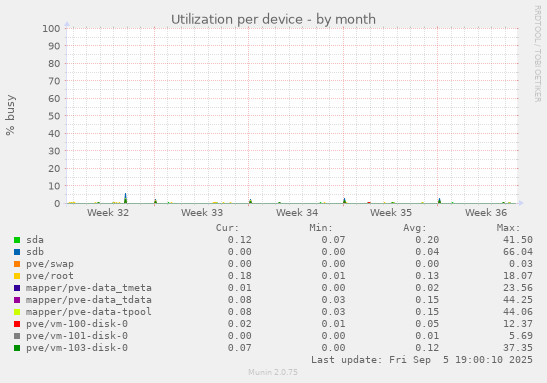This screenshot has width=547, height=383.
Task: Click the pve/swap orange legend swatch
Action: (17, 264)
